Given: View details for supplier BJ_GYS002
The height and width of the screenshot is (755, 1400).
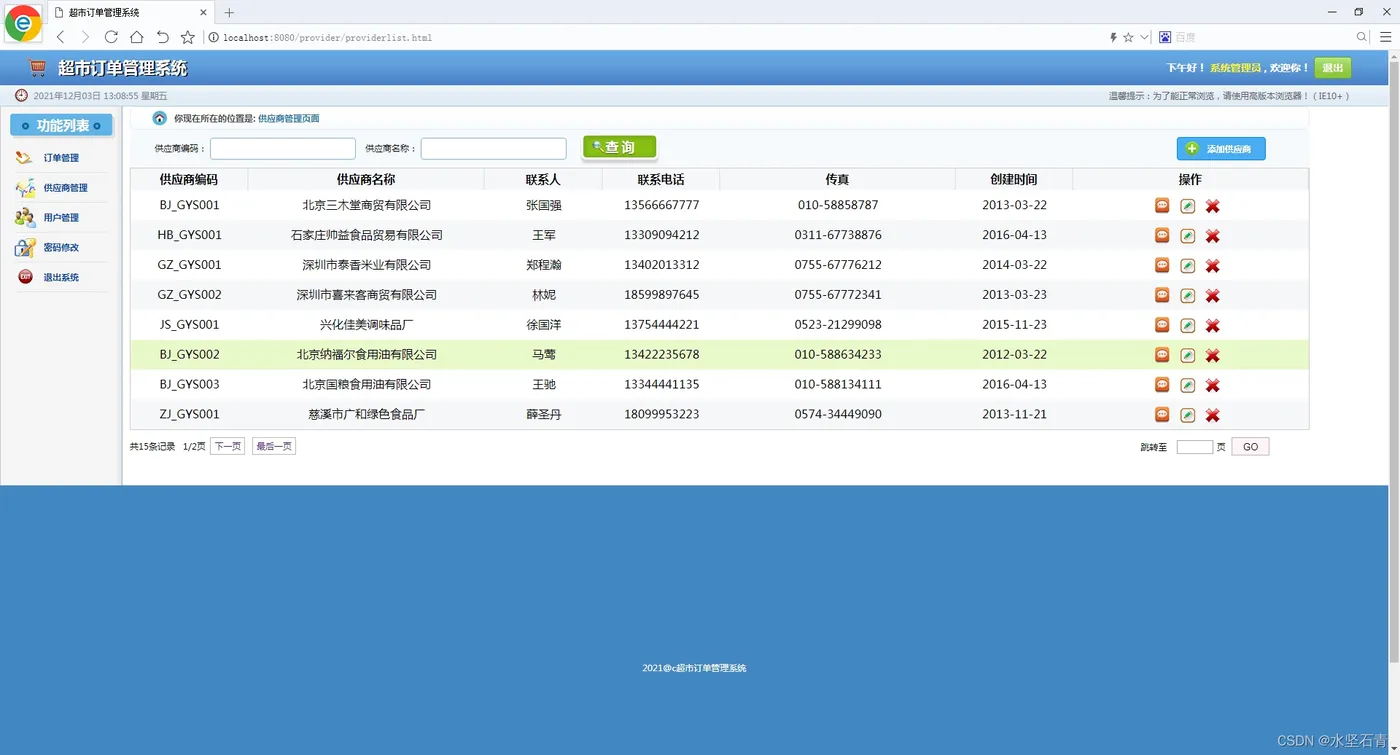Looking at the screenshot, I should [1162, 355].
